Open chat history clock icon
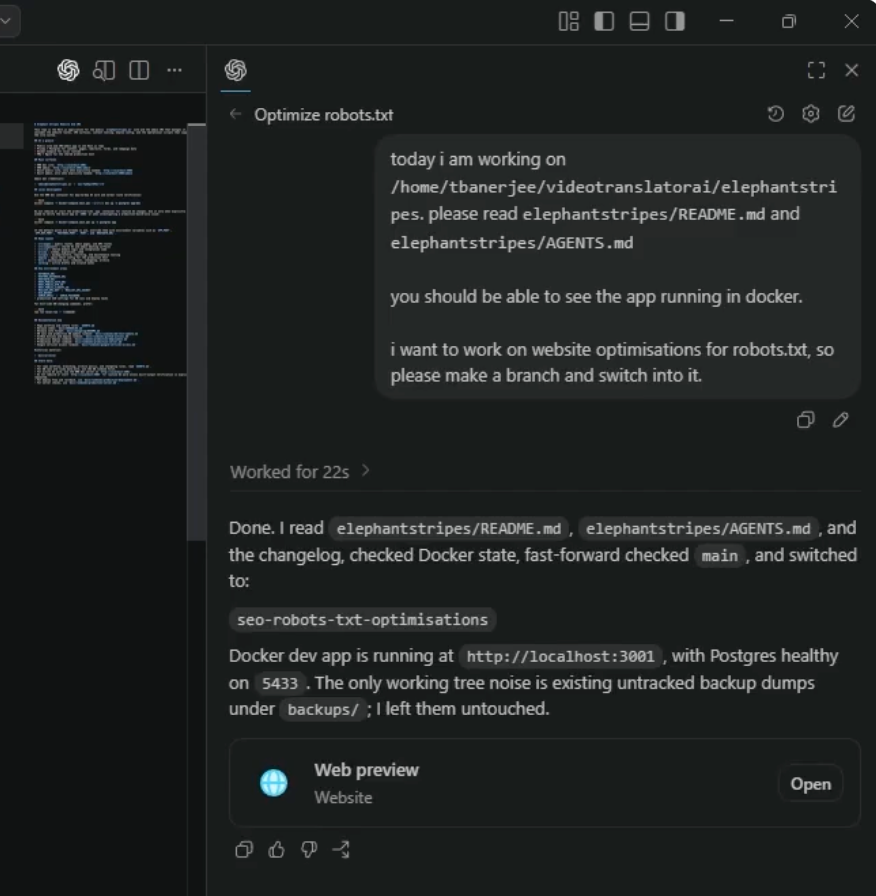The width and height of the screenshot is (876, 896). tap(775, 114)
